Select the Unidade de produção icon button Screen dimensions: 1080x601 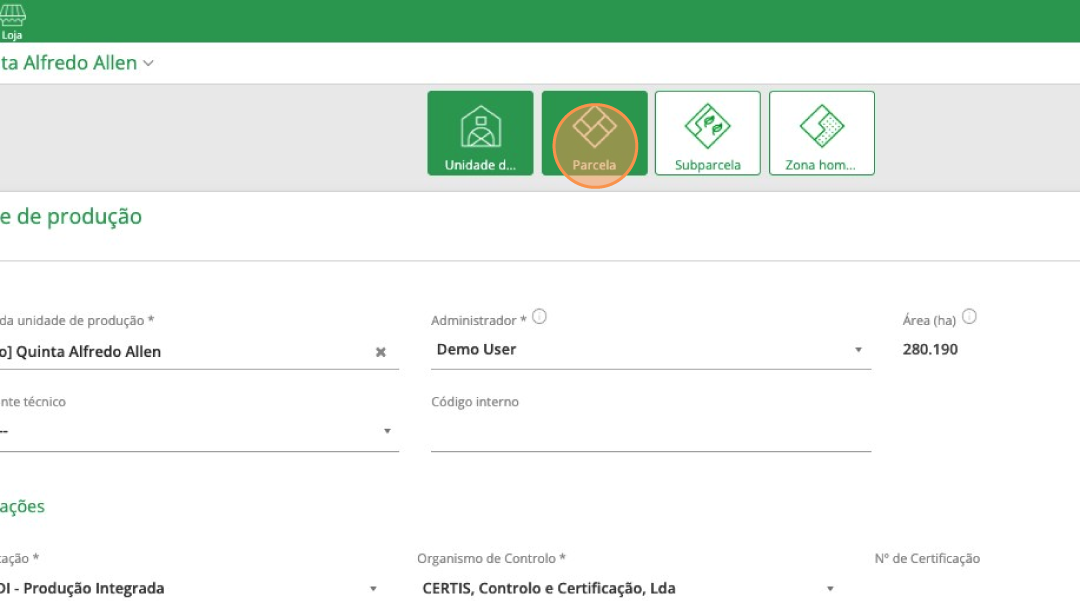pos(480,133)
